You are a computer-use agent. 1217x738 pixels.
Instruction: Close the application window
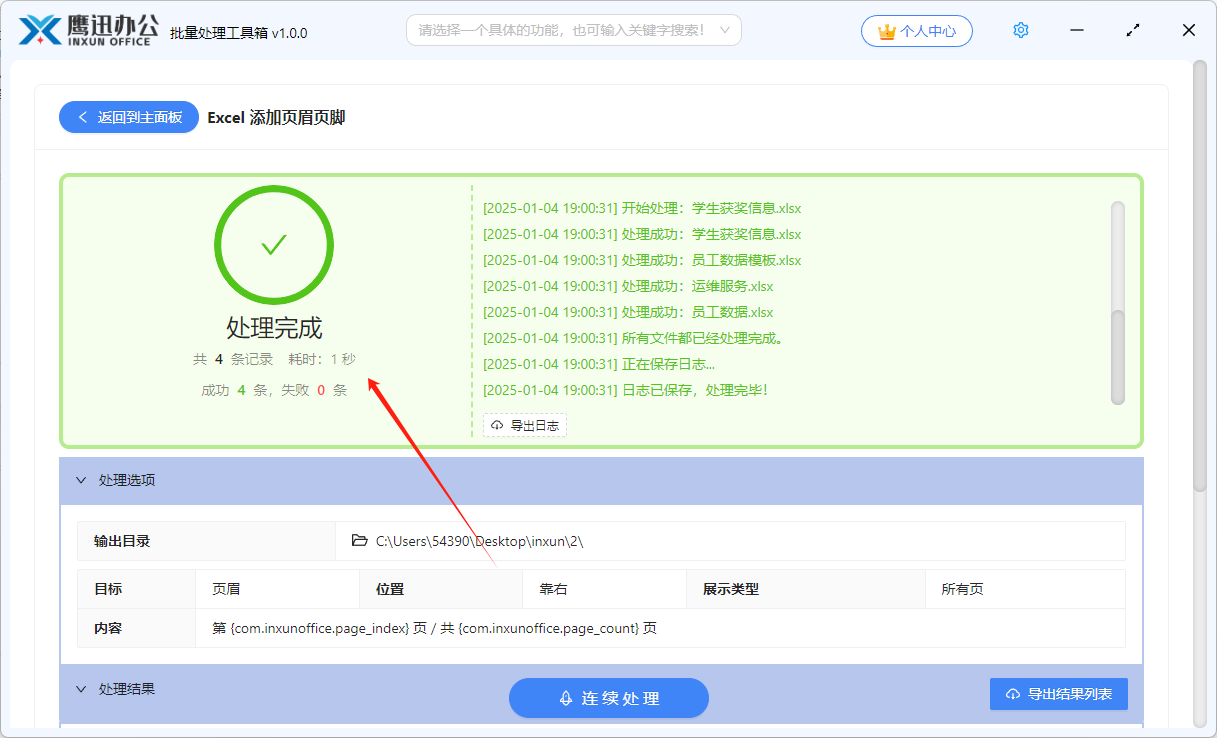coord(1189,31)
